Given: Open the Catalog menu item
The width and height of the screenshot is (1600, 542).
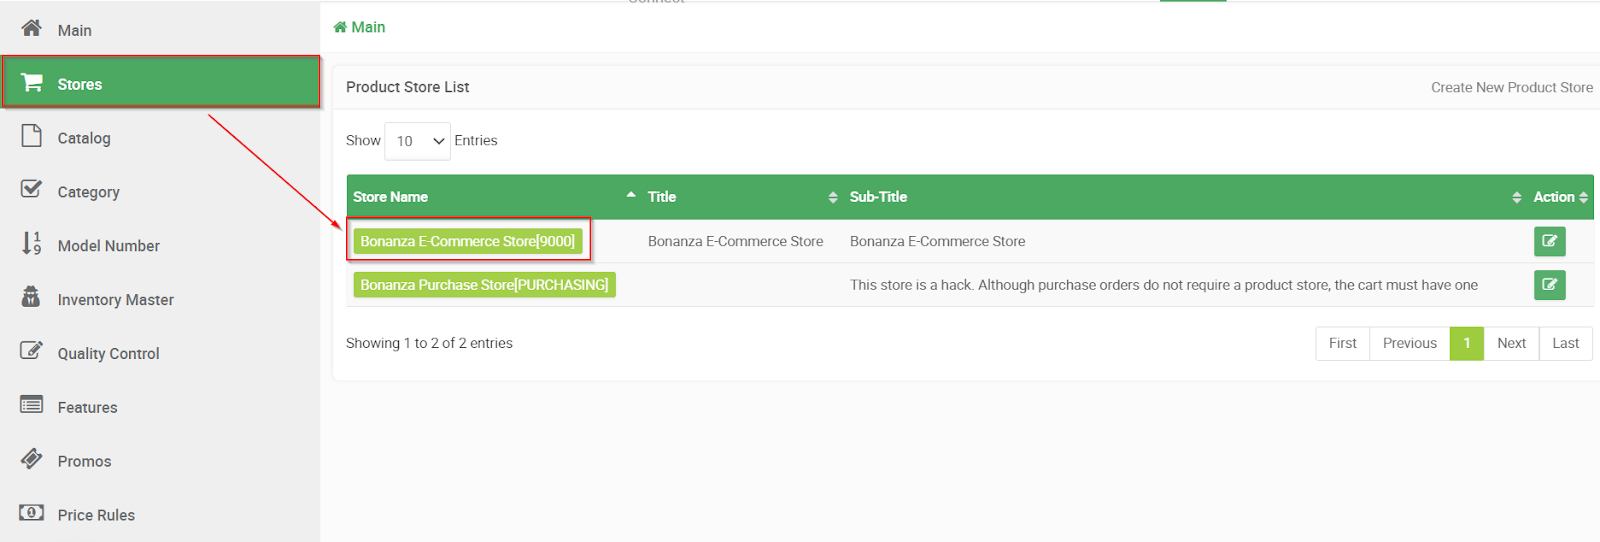Looking at the screenshot, I should coord(160,138).
